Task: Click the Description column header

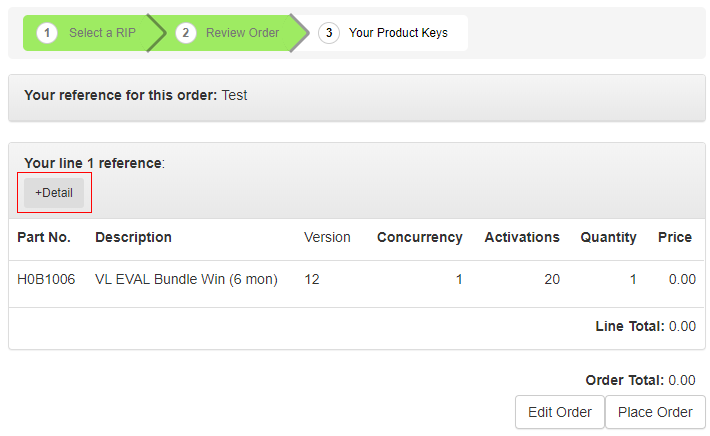Action: [x=133, y=237]
